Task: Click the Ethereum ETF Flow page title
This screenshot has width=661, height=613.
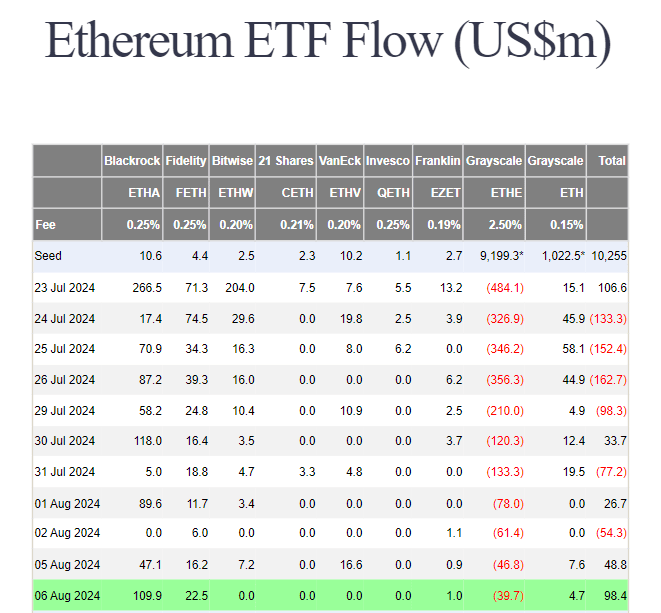Action: [329, 40]
